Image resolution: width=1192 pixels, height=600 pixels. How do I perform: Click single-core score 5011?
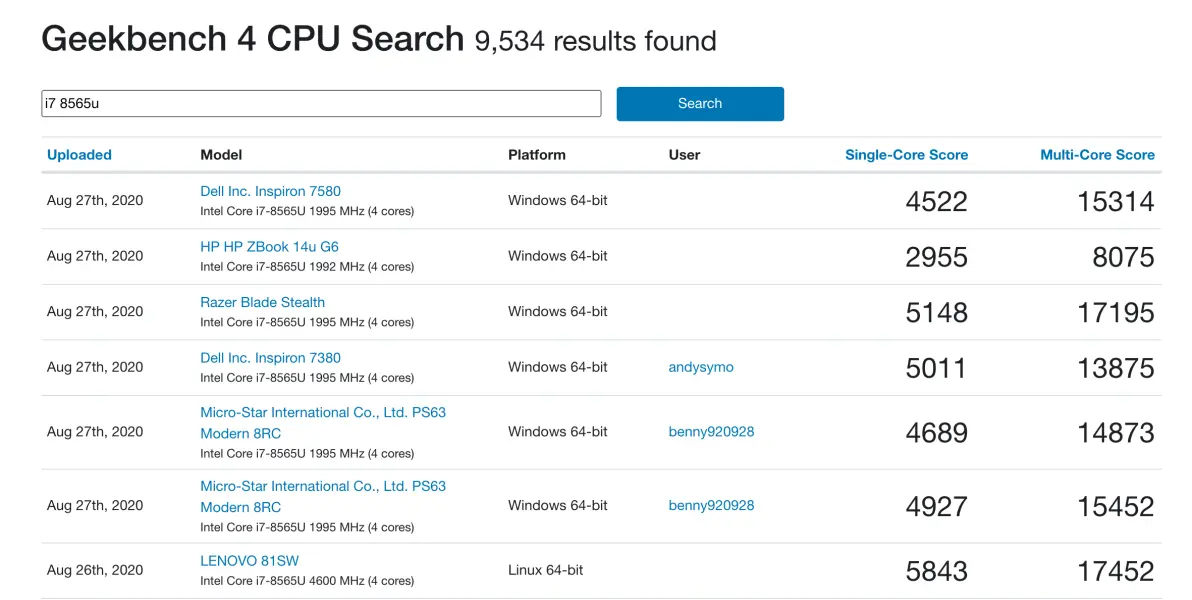coord(936,368)
